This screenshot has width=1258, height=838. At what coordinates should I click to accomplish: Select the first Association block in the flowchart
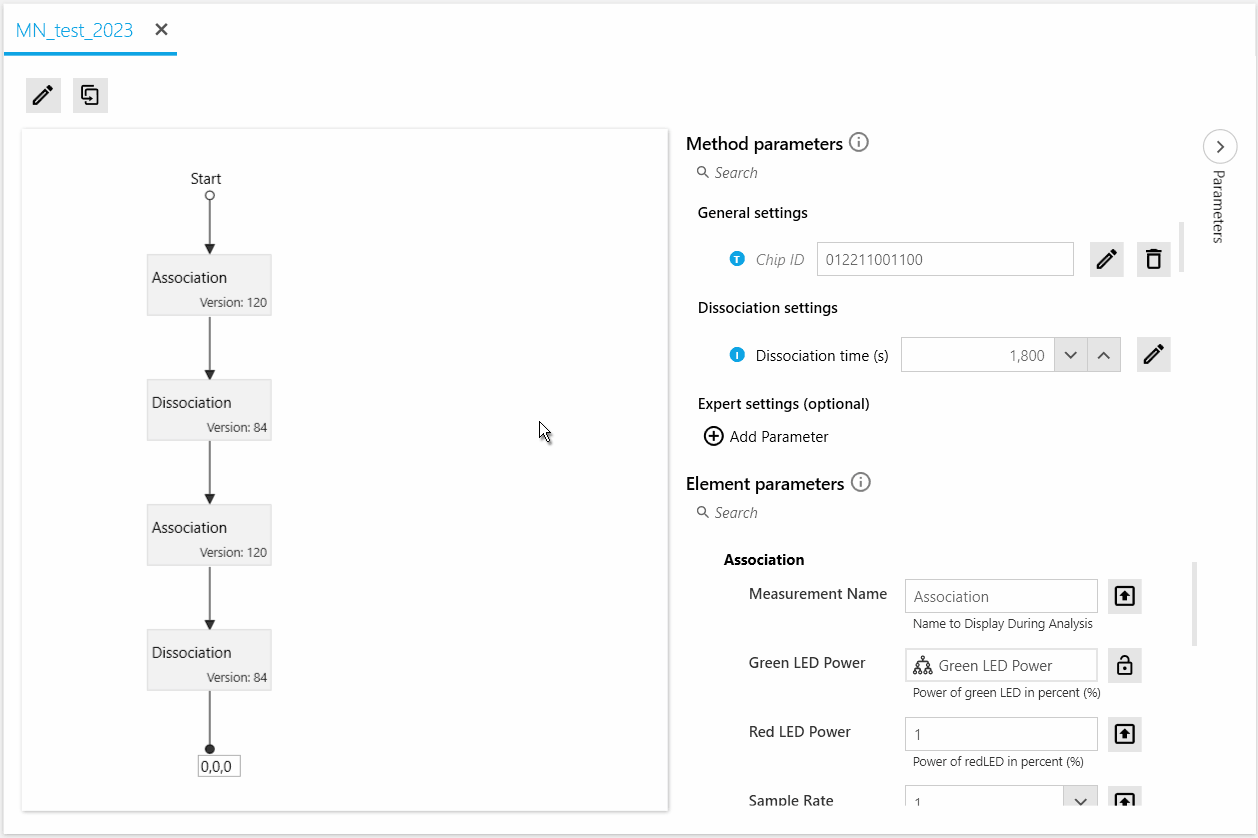[209, 284]
